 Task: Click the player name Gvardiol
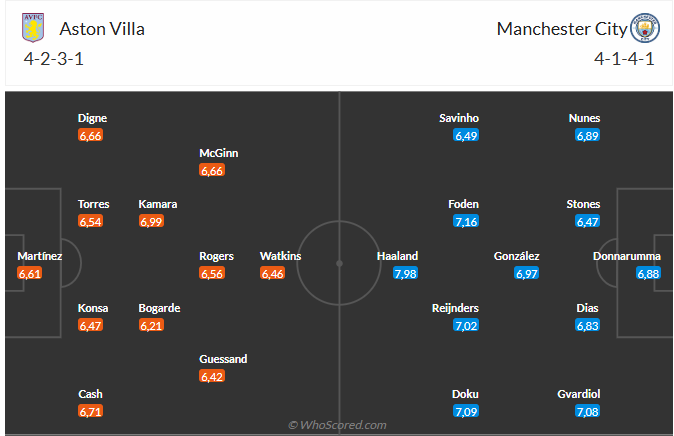click(x=579, y=394)
